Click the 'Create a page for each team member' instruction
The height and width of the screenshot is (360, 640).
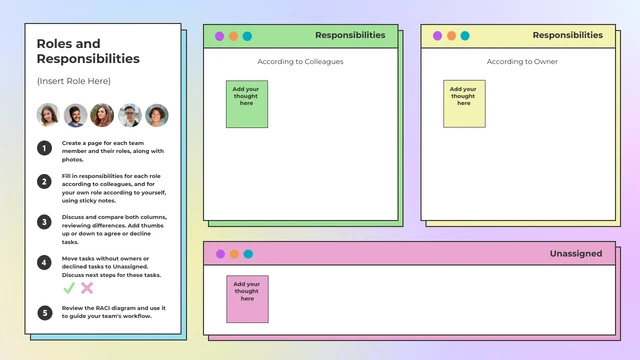(113, 151)
